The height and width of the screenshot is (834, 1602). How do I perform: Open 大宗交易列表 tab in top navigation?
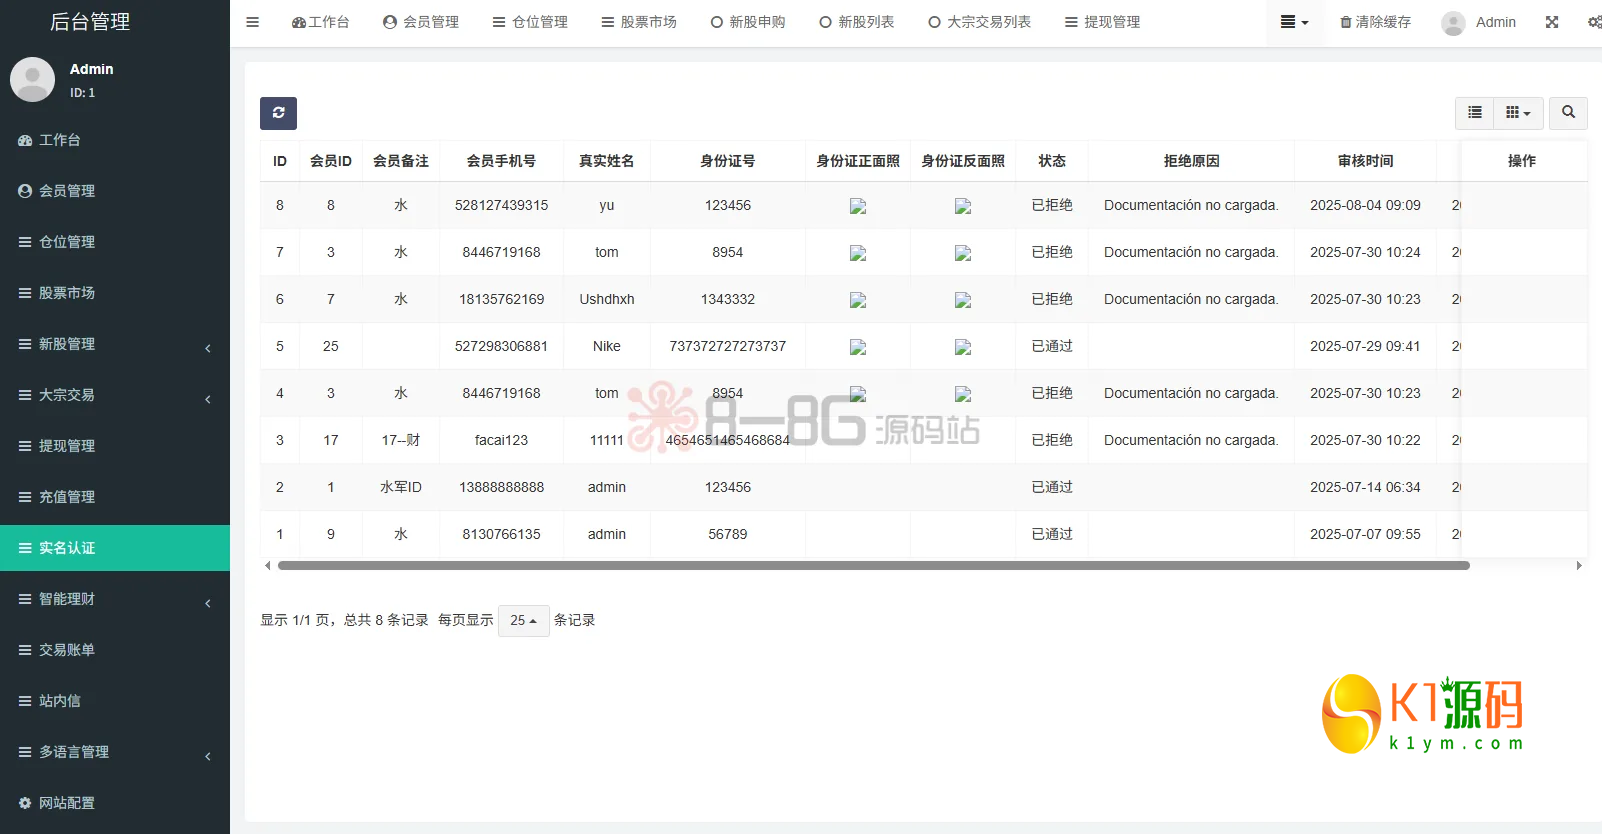tap(979, 22)
